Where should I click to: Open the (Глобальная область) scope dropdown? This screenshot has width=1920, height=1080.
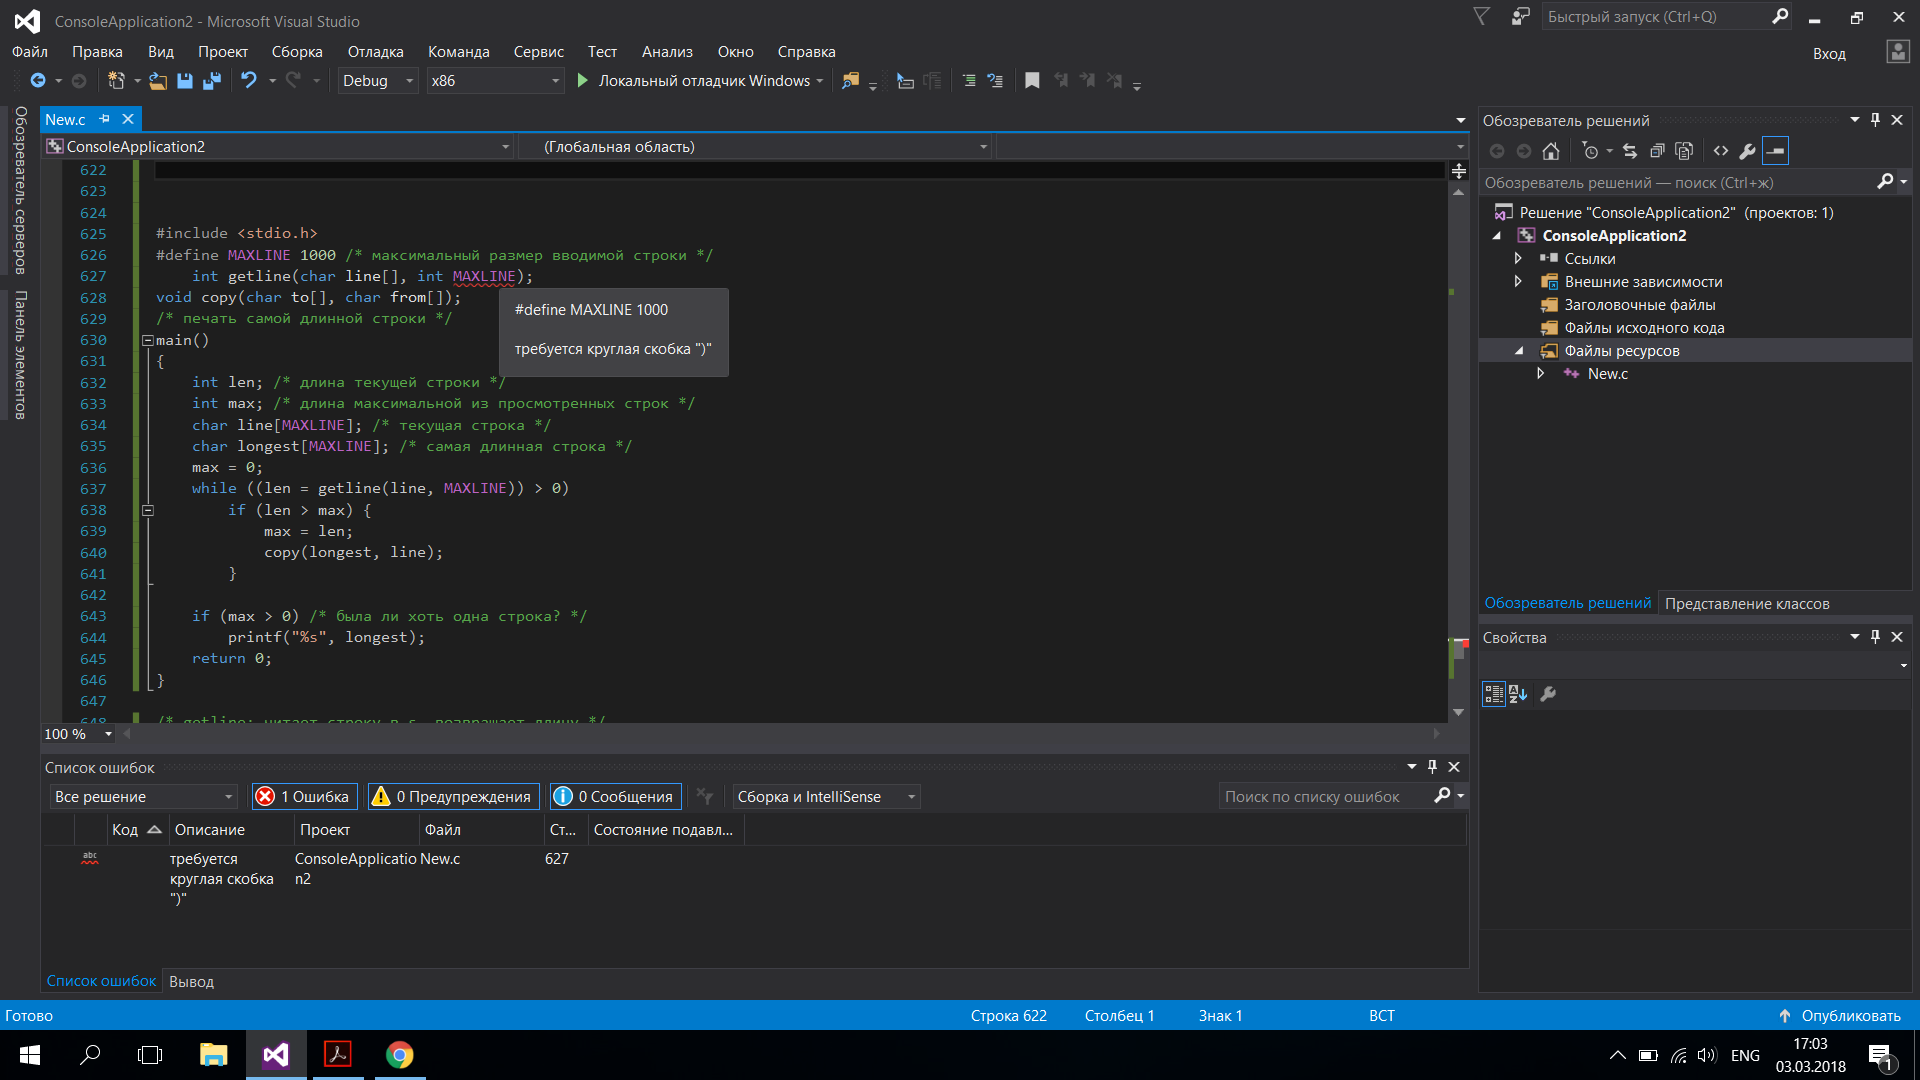[757, 147]
